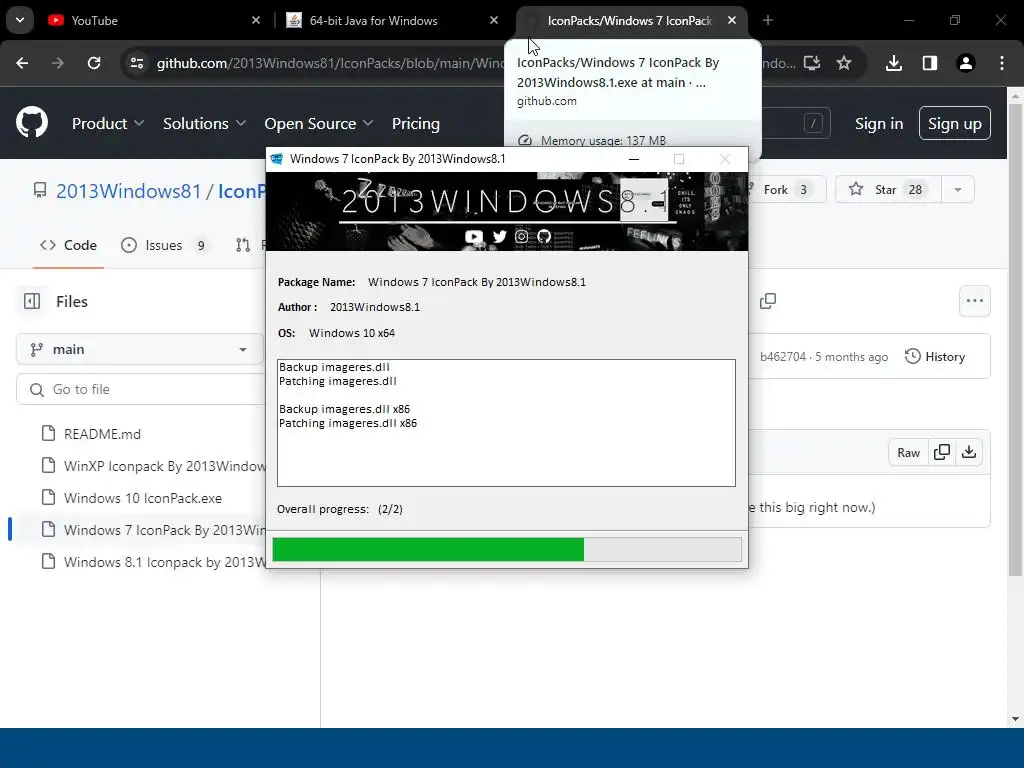
Task: Open new tab plus button
Action: point(768,20)
